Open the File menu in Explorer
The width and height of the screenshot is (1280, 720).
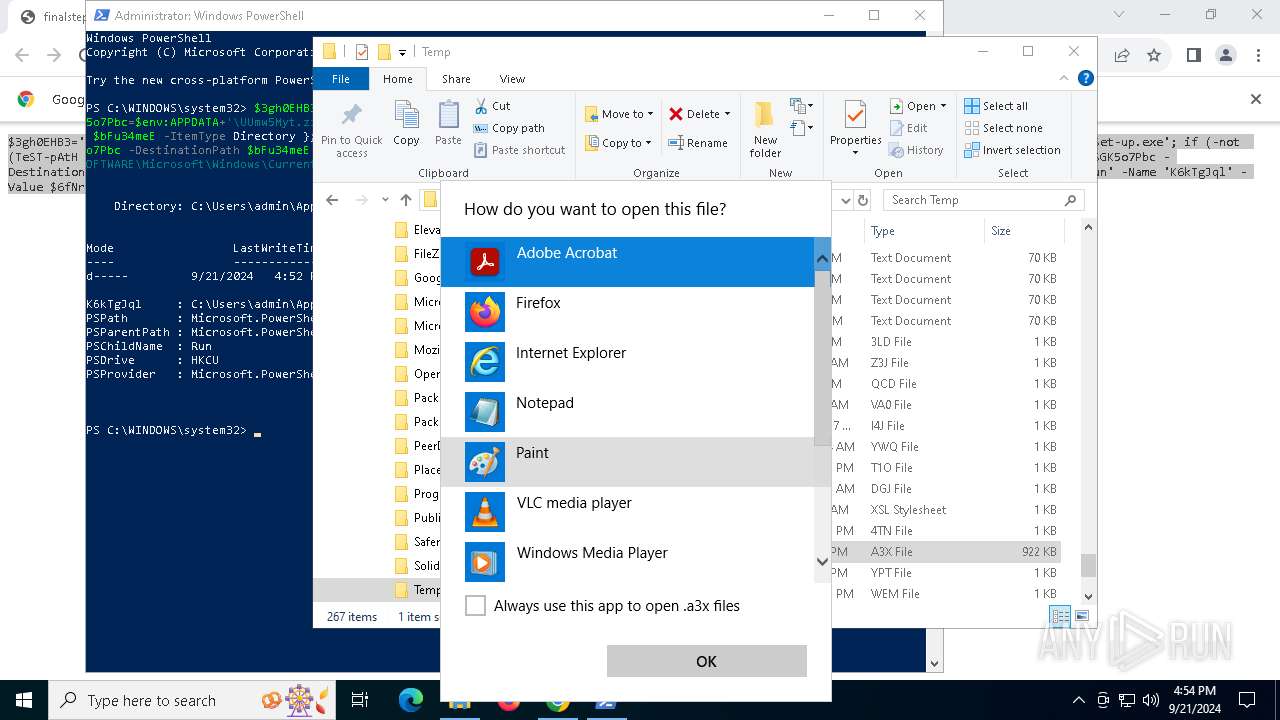click(x=341, y=79)
